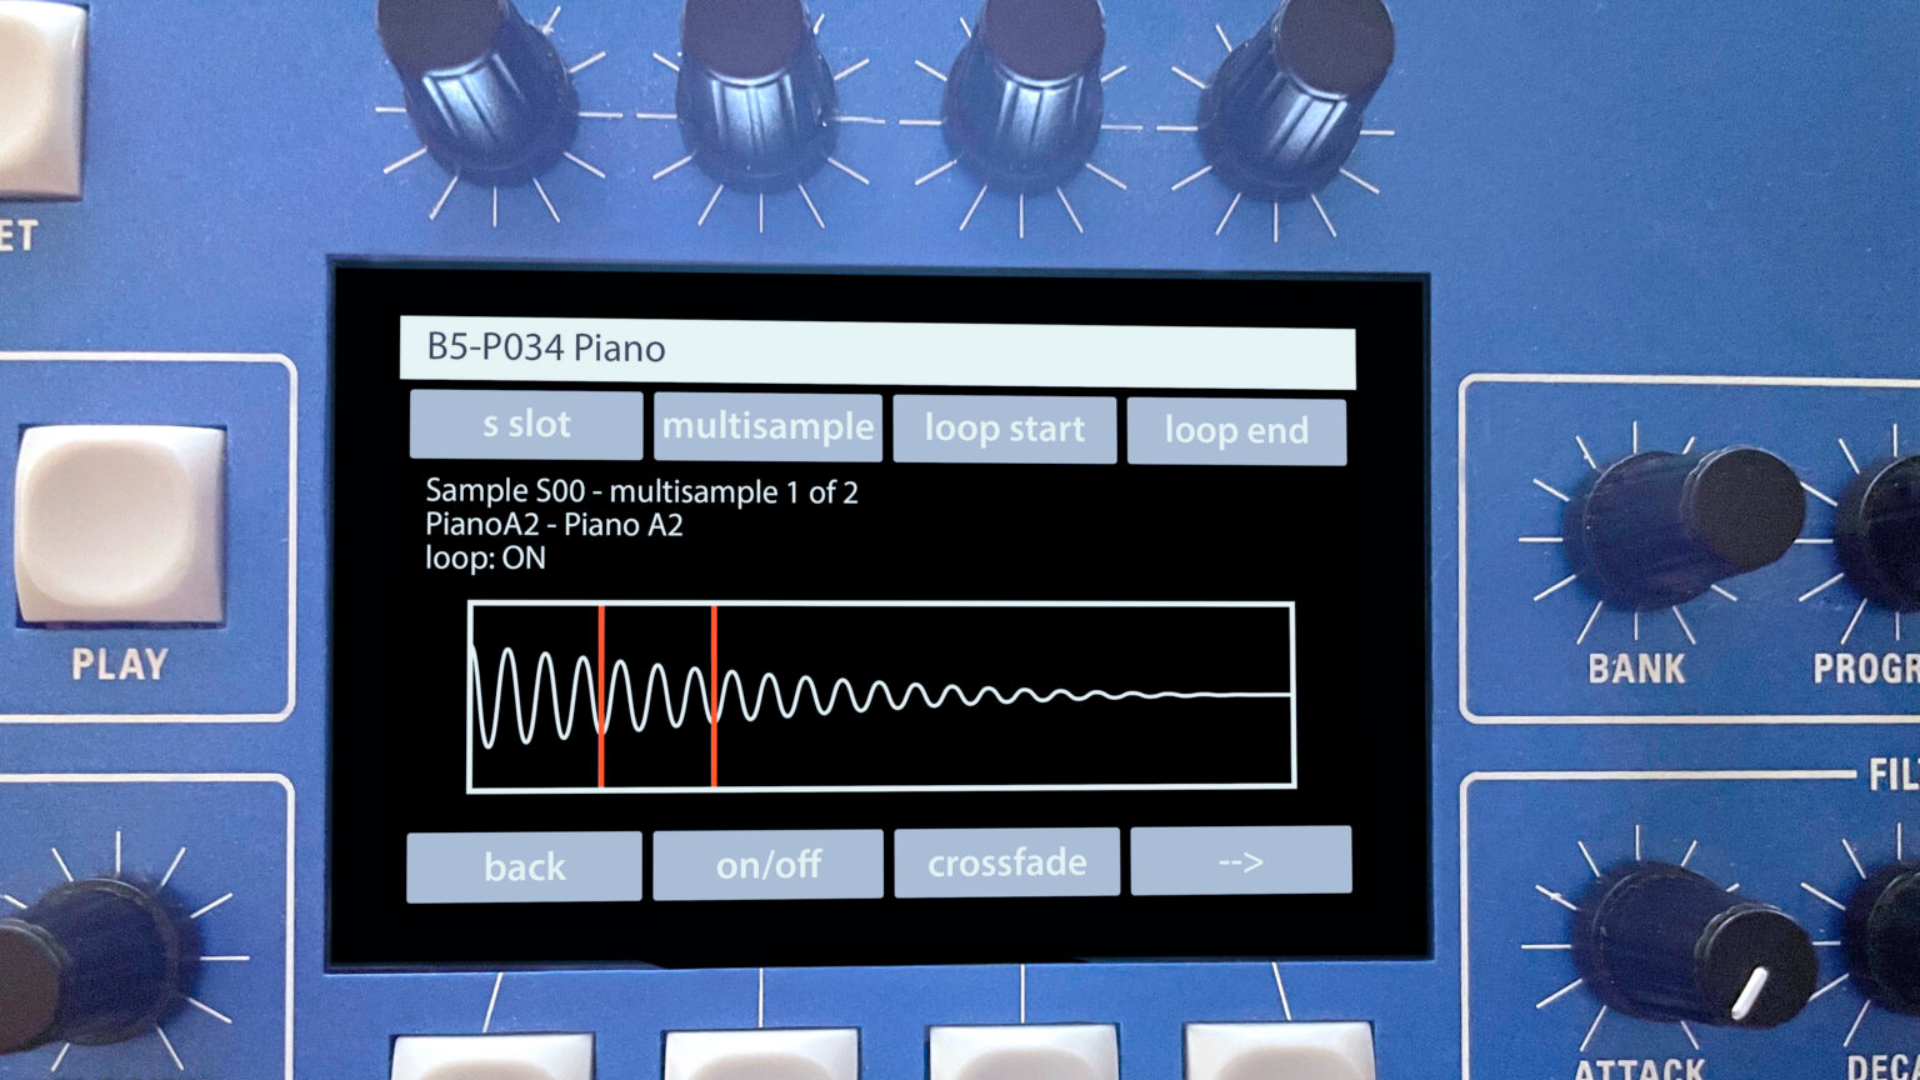Choose the multisample option on screen
The height and width of the screenshot is (1080, 1920).
(x=768, y=427)
